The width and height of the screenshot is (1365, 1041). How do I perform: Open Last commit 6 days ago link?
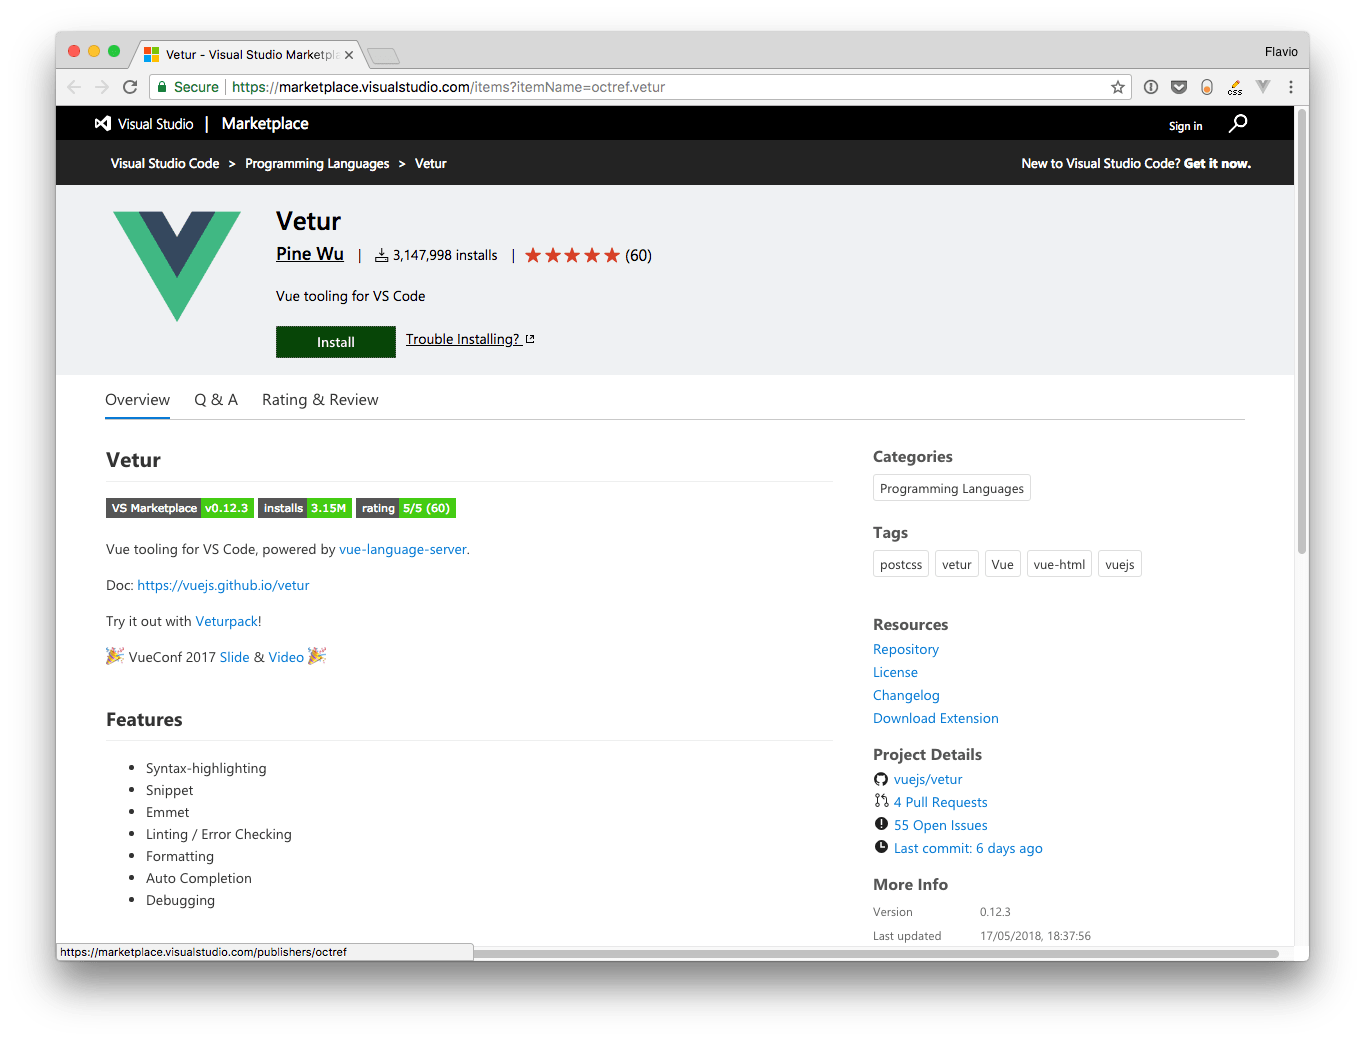pyautogui.click(x=968, y=848)
